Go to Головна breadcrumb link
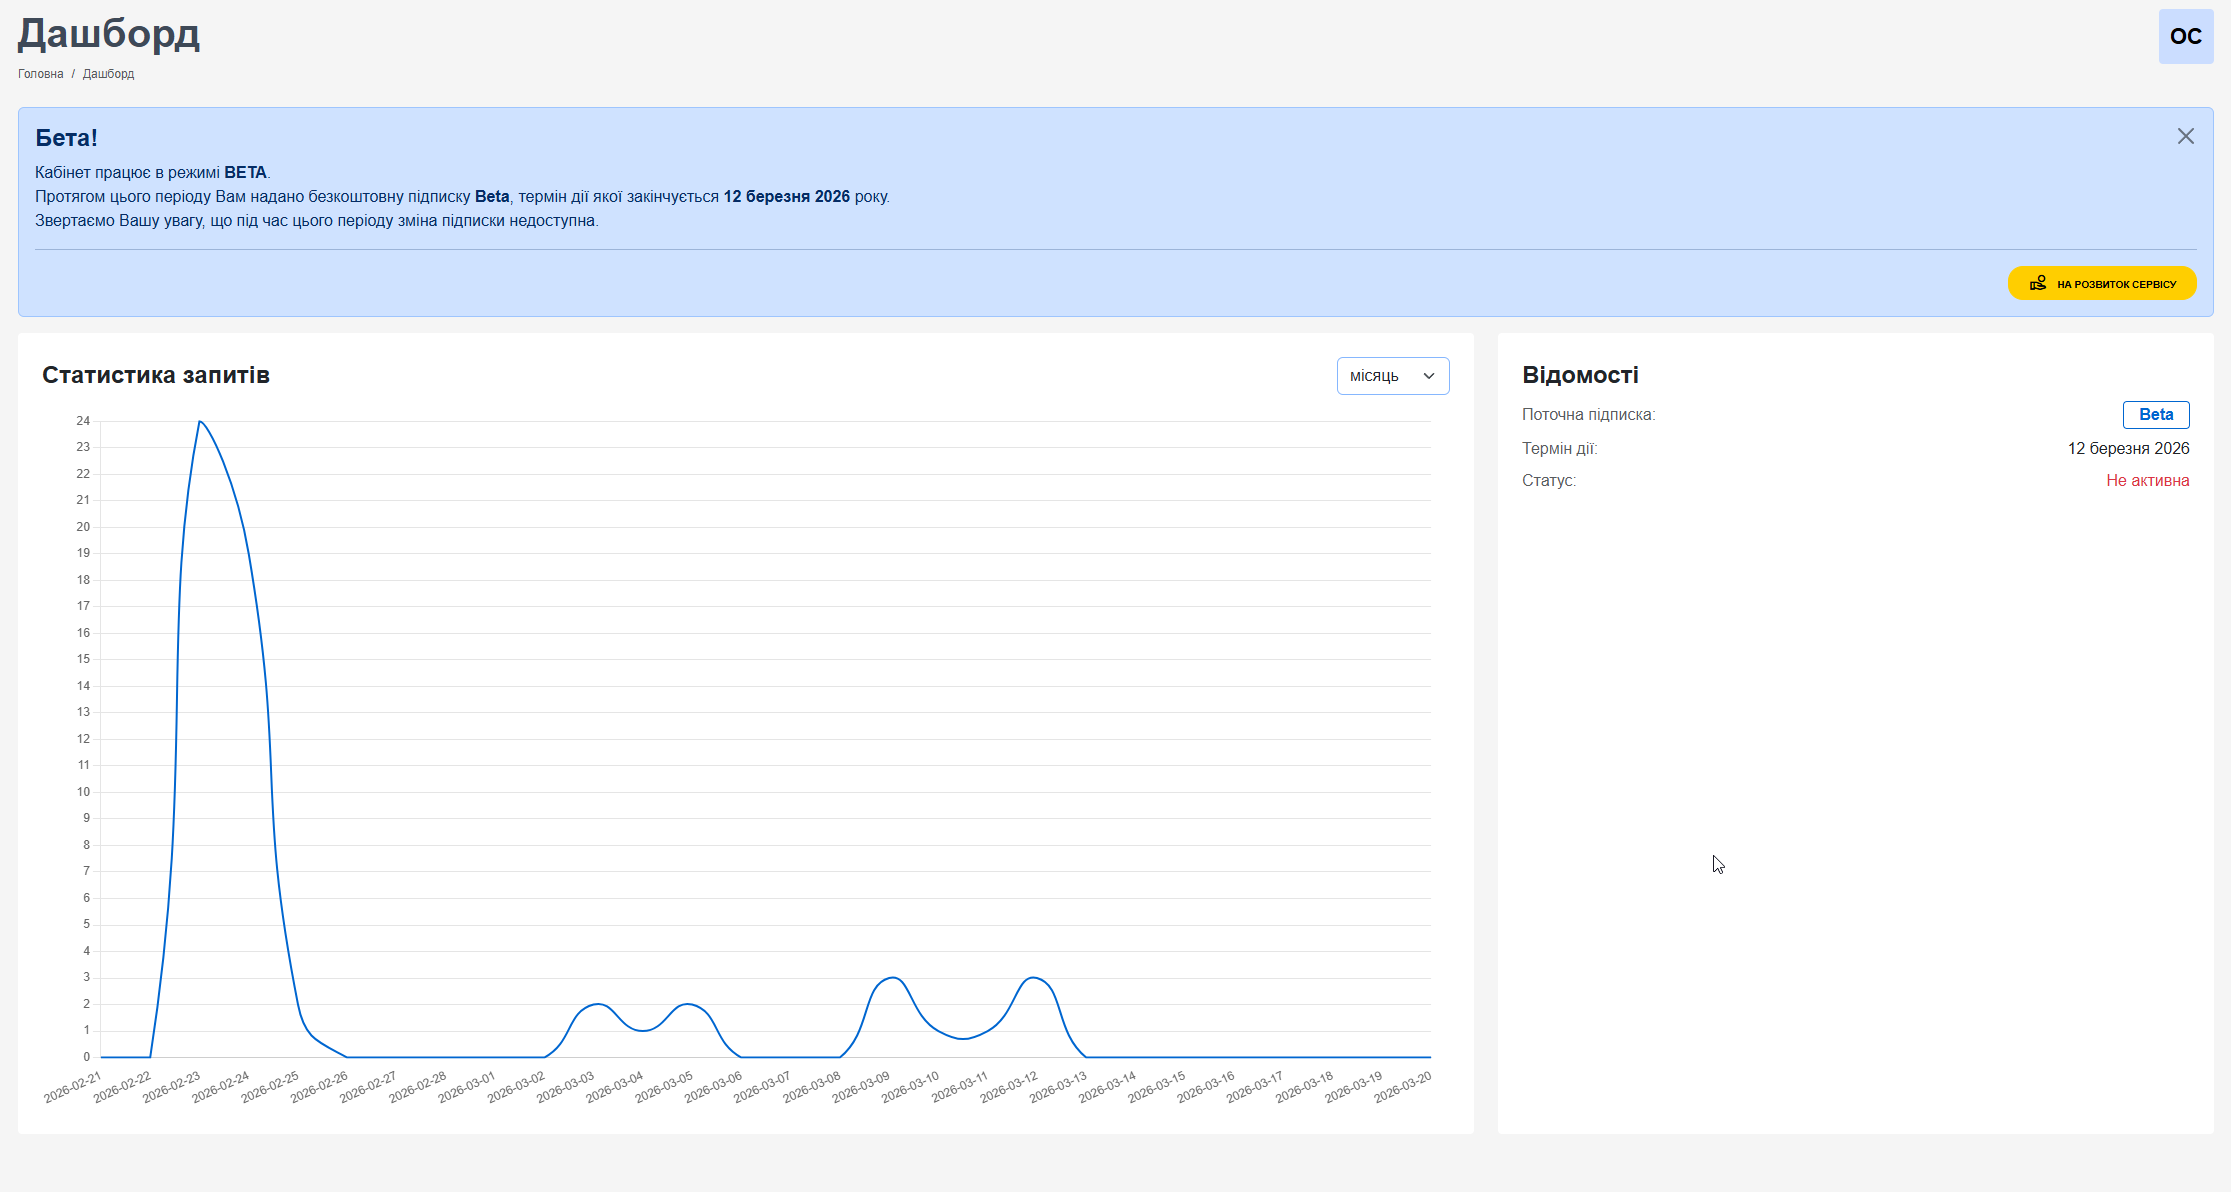Screen dimensions: 2231x1192 tap(40, 74)
